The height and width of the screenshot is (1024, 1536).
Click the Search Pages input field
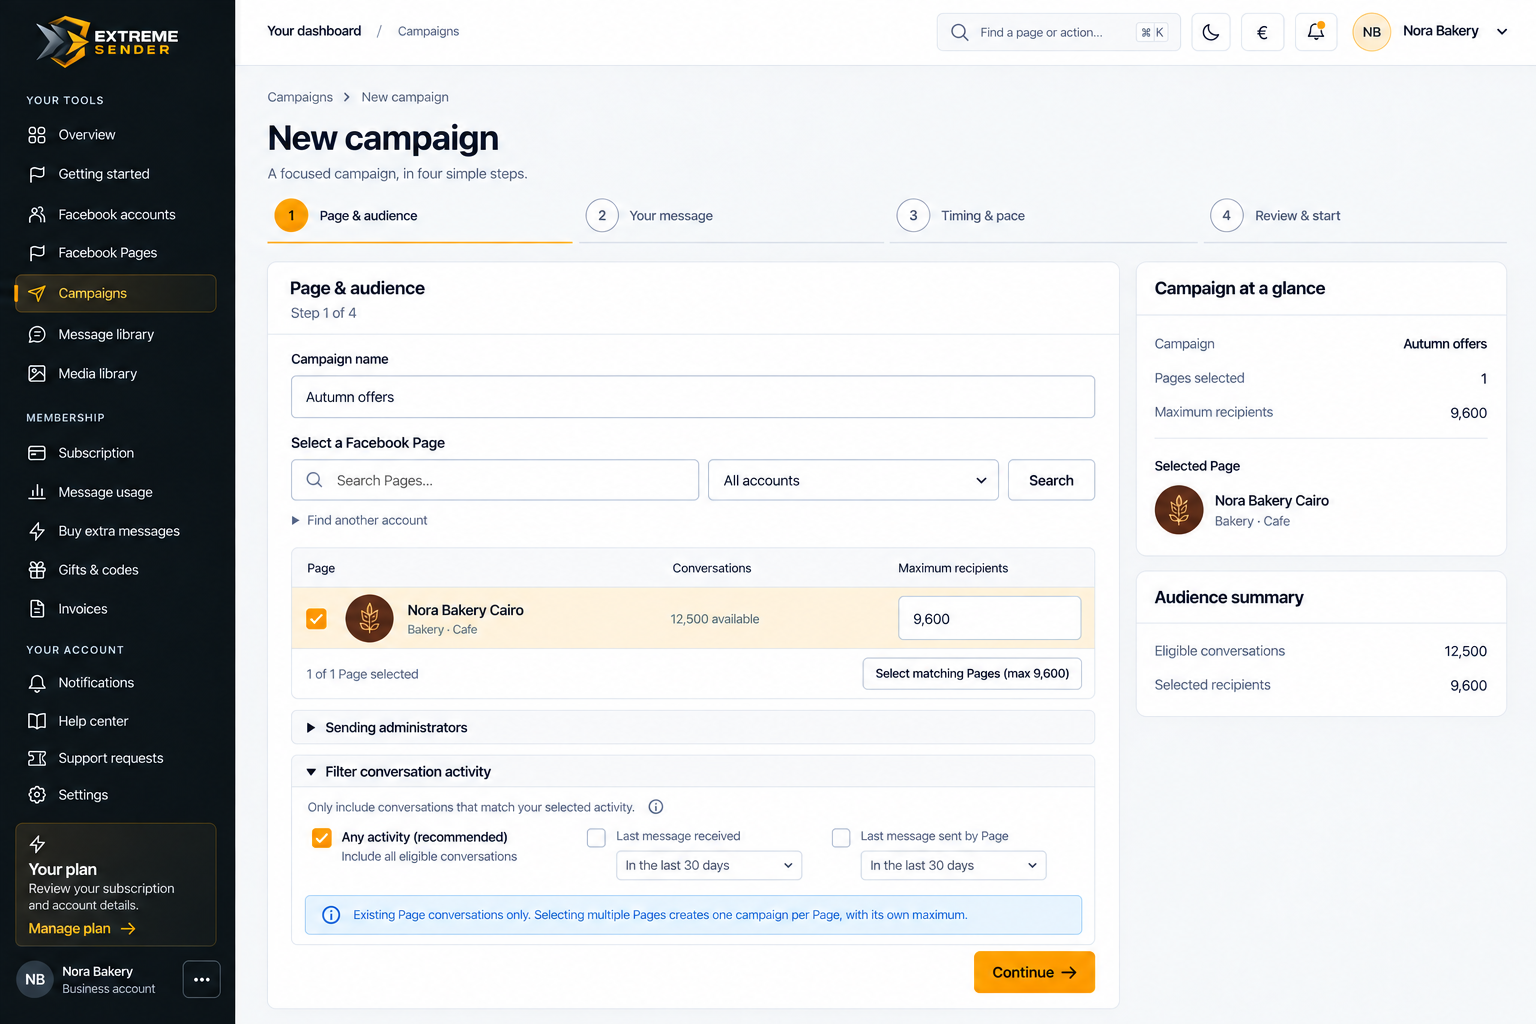(494, 480)
